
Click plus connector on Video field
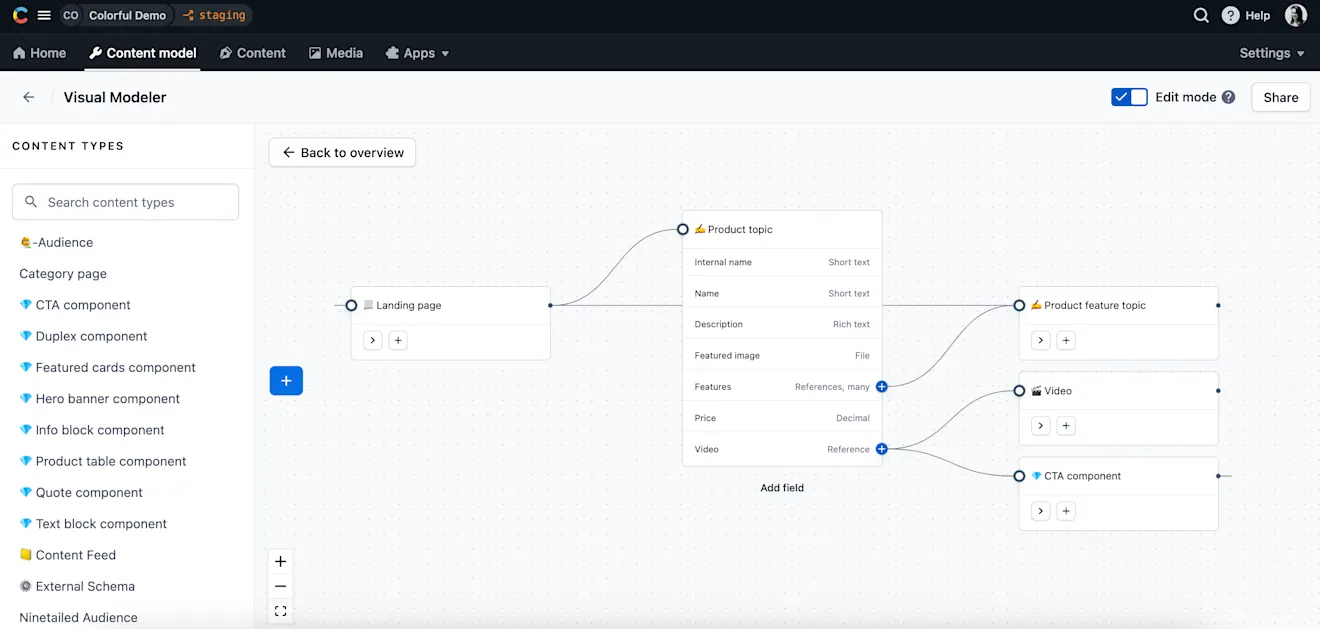(x=881, y=449)
